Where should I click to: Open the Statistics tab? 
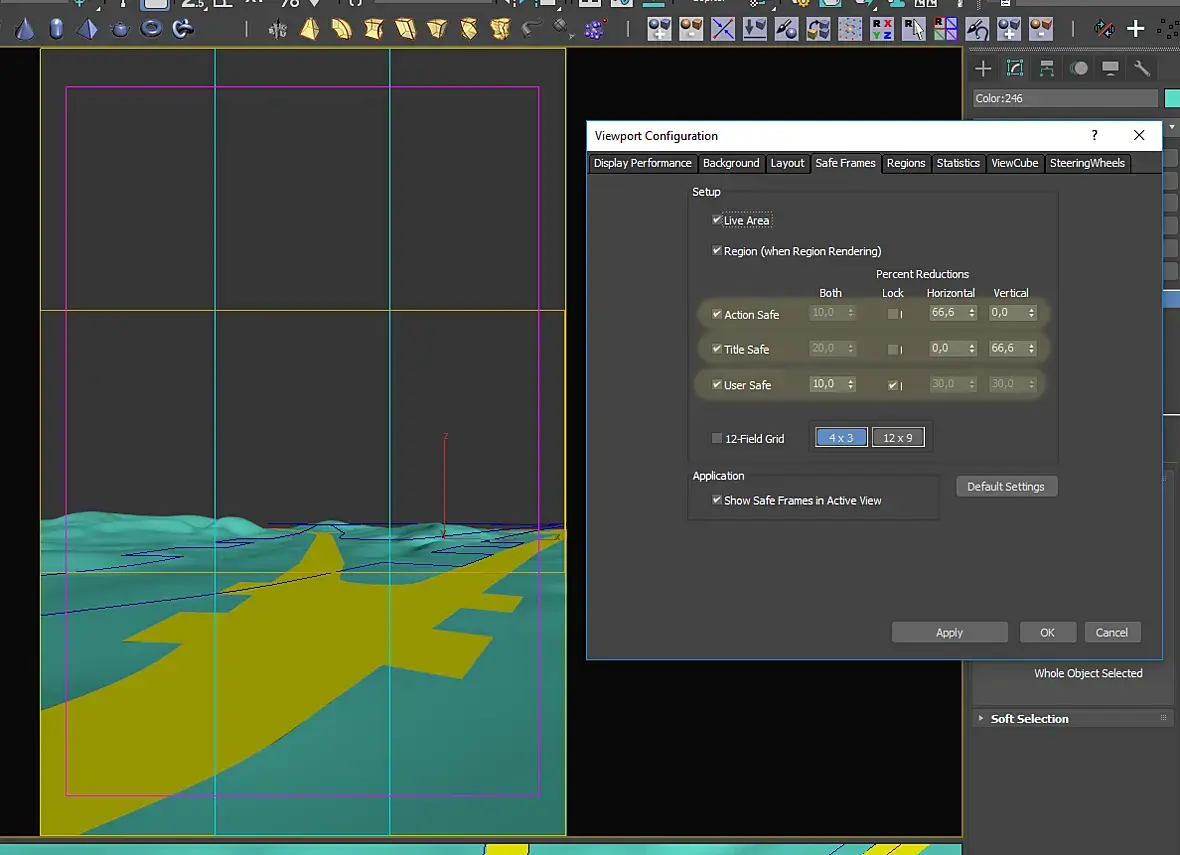coord(958,163)
